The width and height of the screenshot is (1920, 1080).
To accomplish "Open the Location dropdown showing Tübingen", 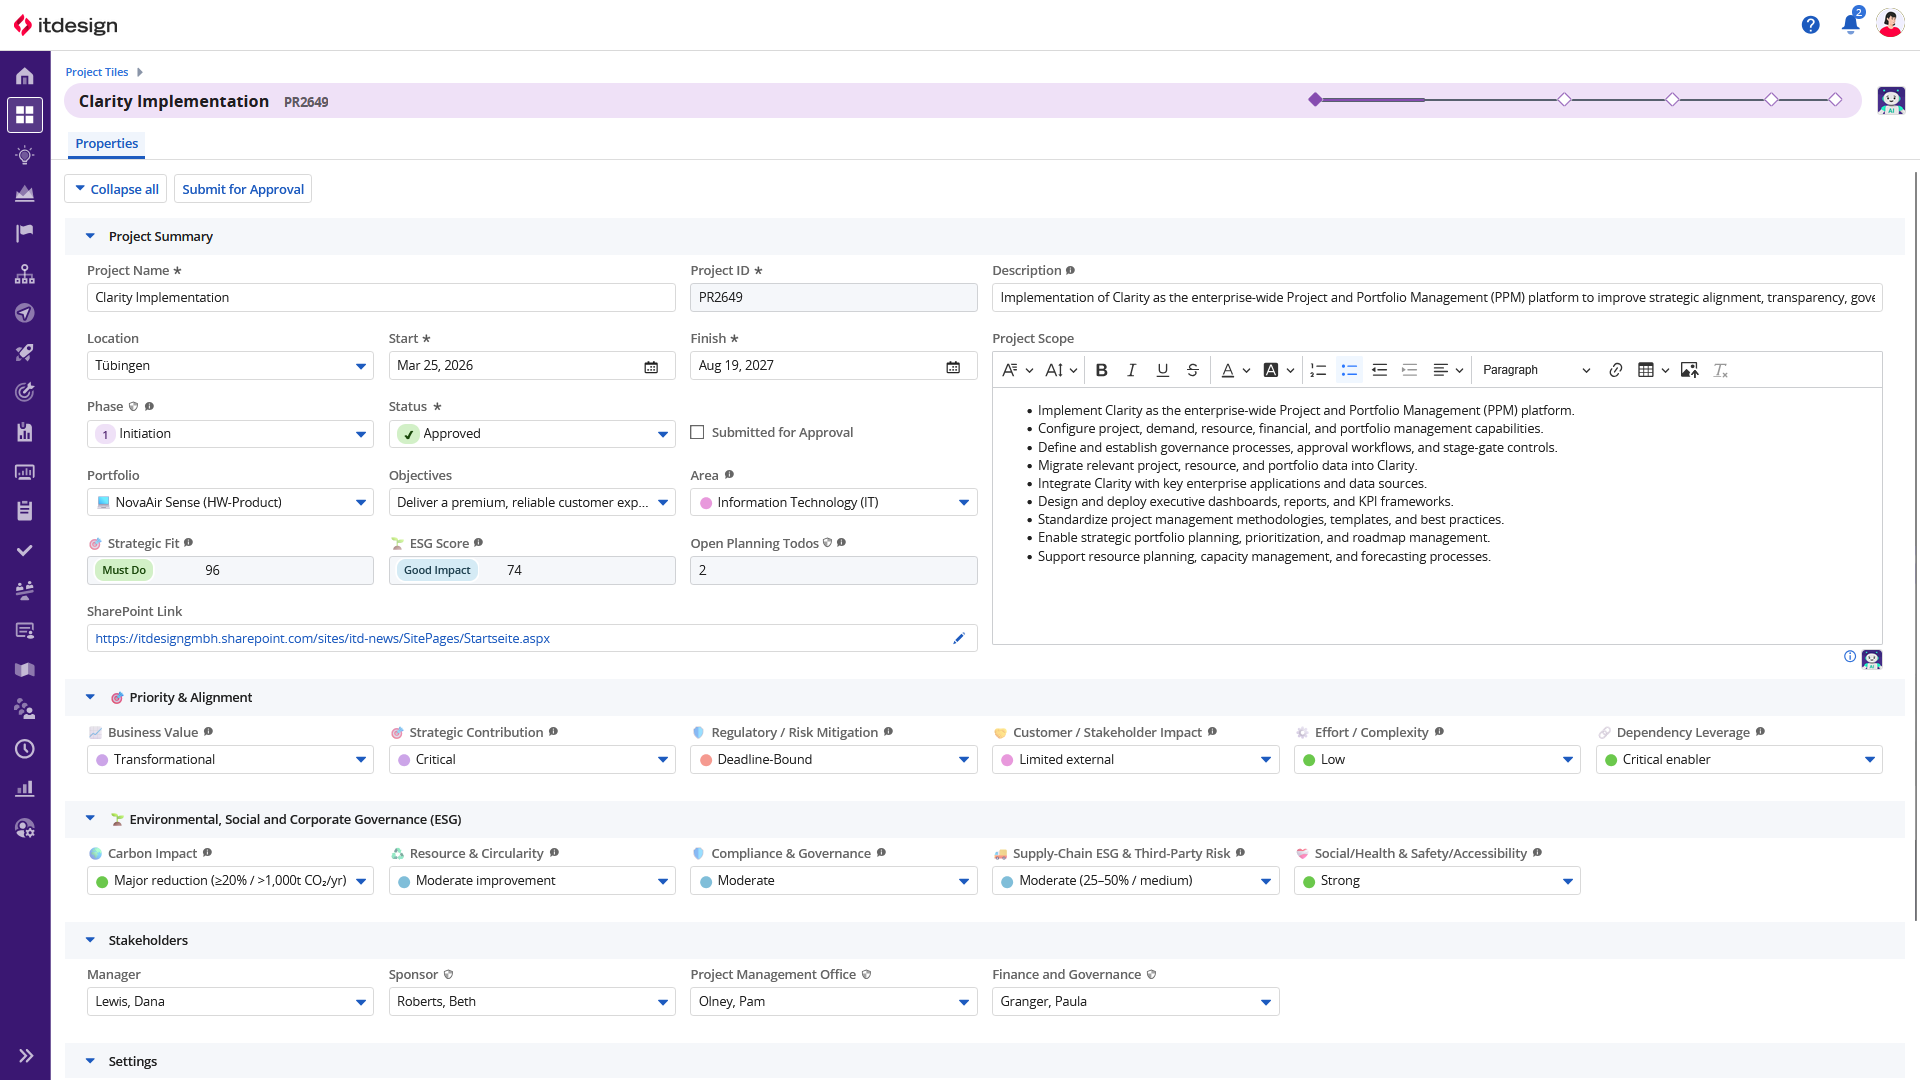I will (x=230, y=366).
